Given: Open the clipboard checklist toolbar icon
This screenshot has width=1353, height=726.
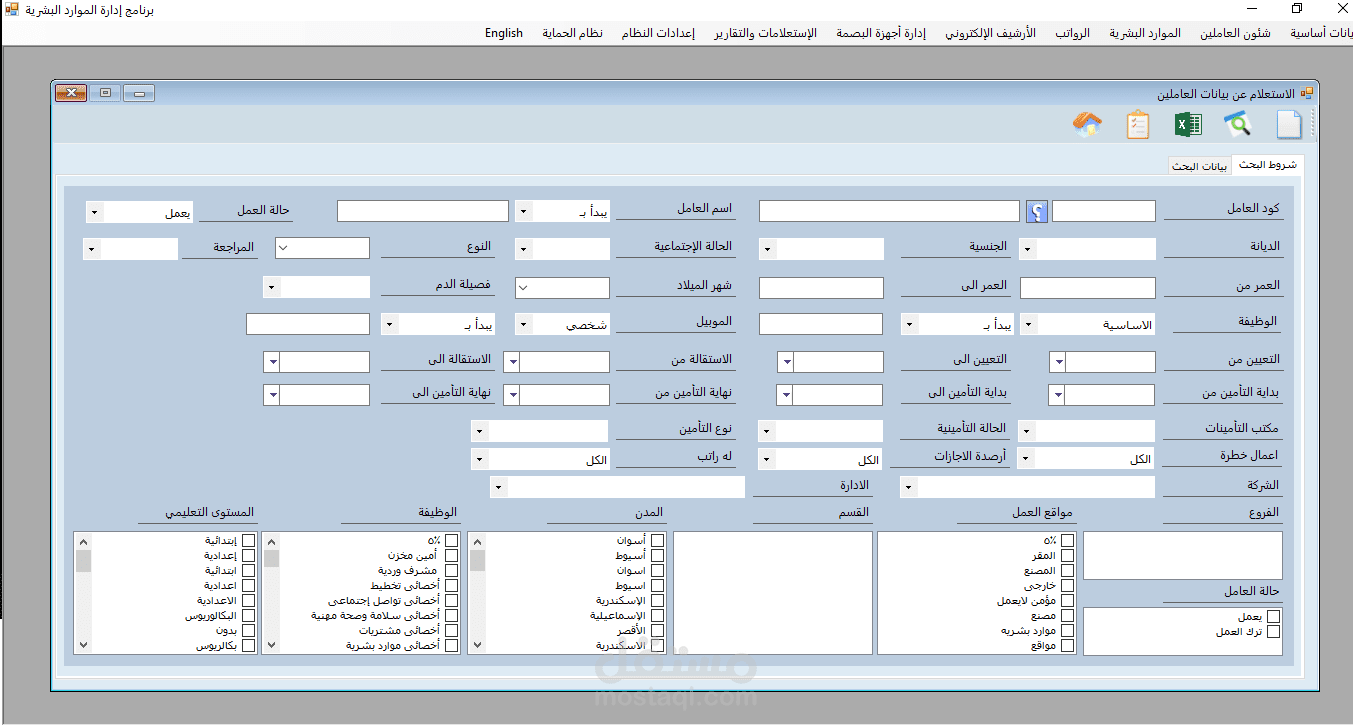Looking at the screenshot, I should (1137, 125).
